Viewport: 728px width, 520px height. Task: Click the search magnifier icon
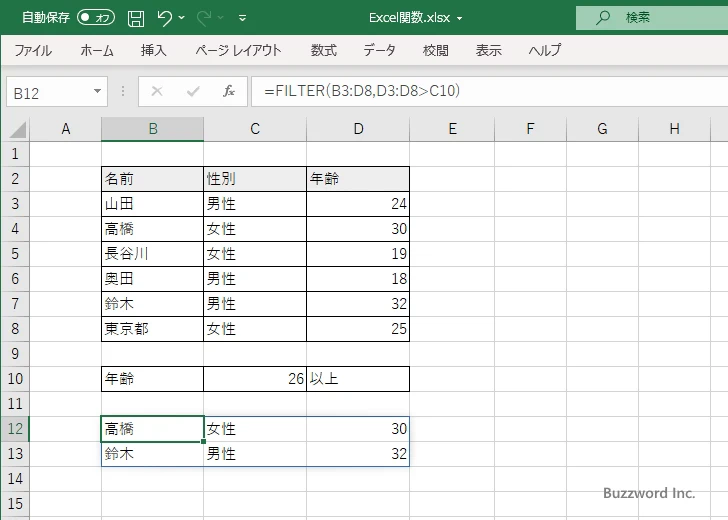click(x=603, y=18)
